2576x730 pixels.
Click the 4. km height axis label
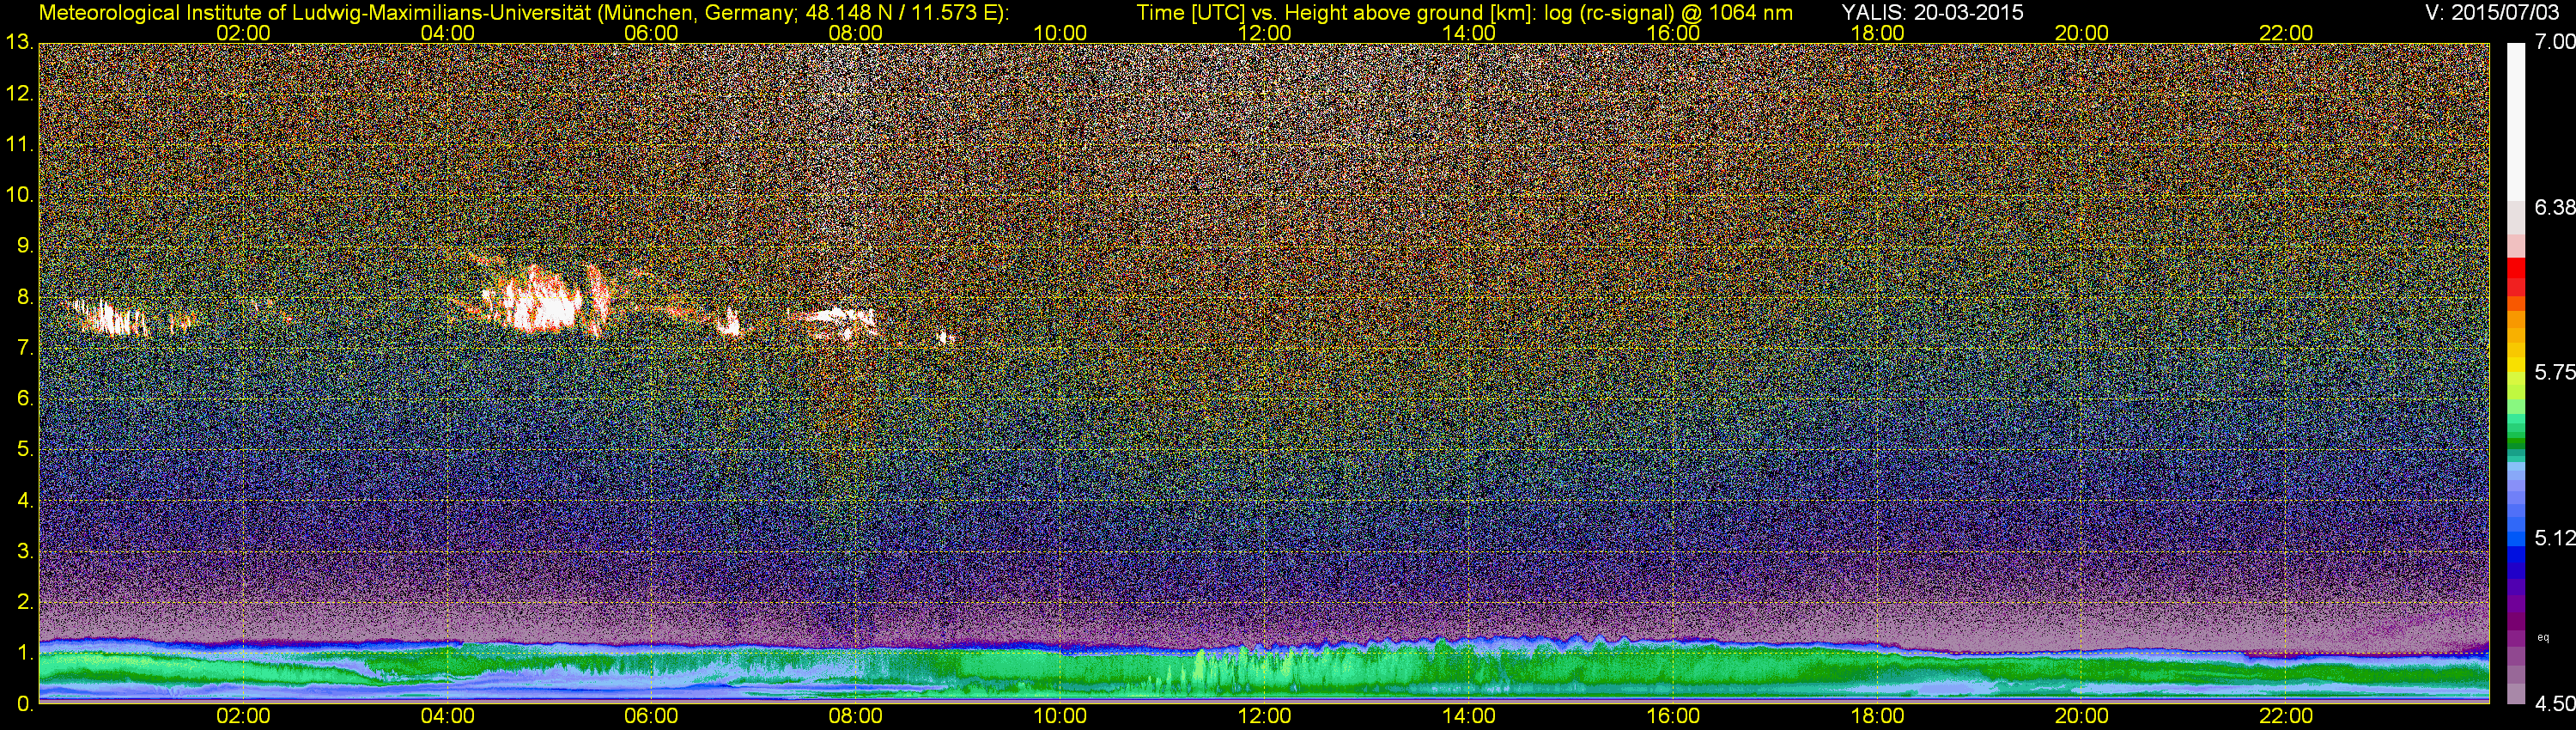[x=25, y=500]
